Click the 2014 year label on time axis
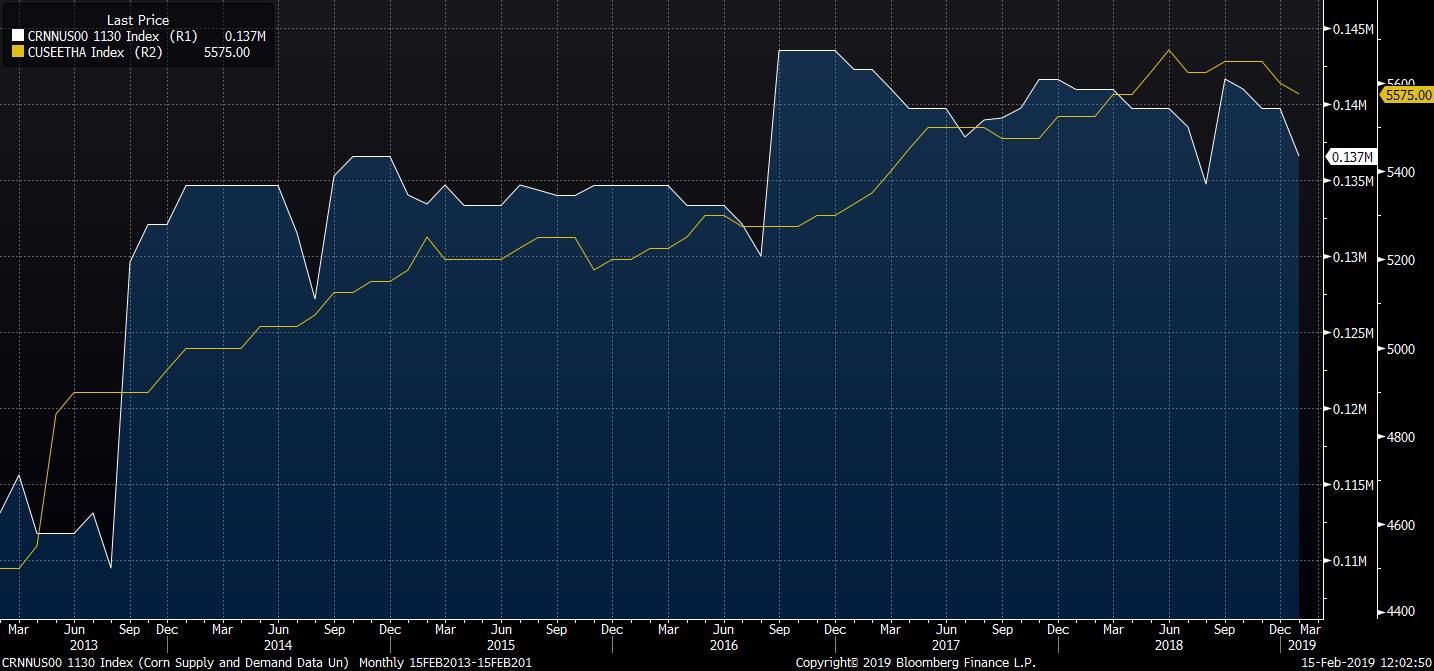Image resolution: width=1434 pixels, height=671 pixels. click(279, 646)
